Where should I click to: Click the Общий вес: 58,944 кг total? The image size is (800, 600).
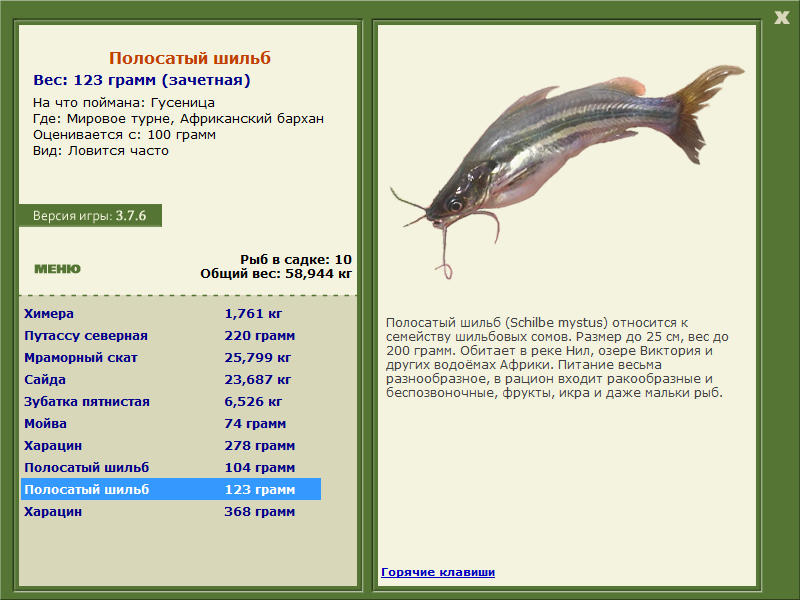[x=276, y=274]
